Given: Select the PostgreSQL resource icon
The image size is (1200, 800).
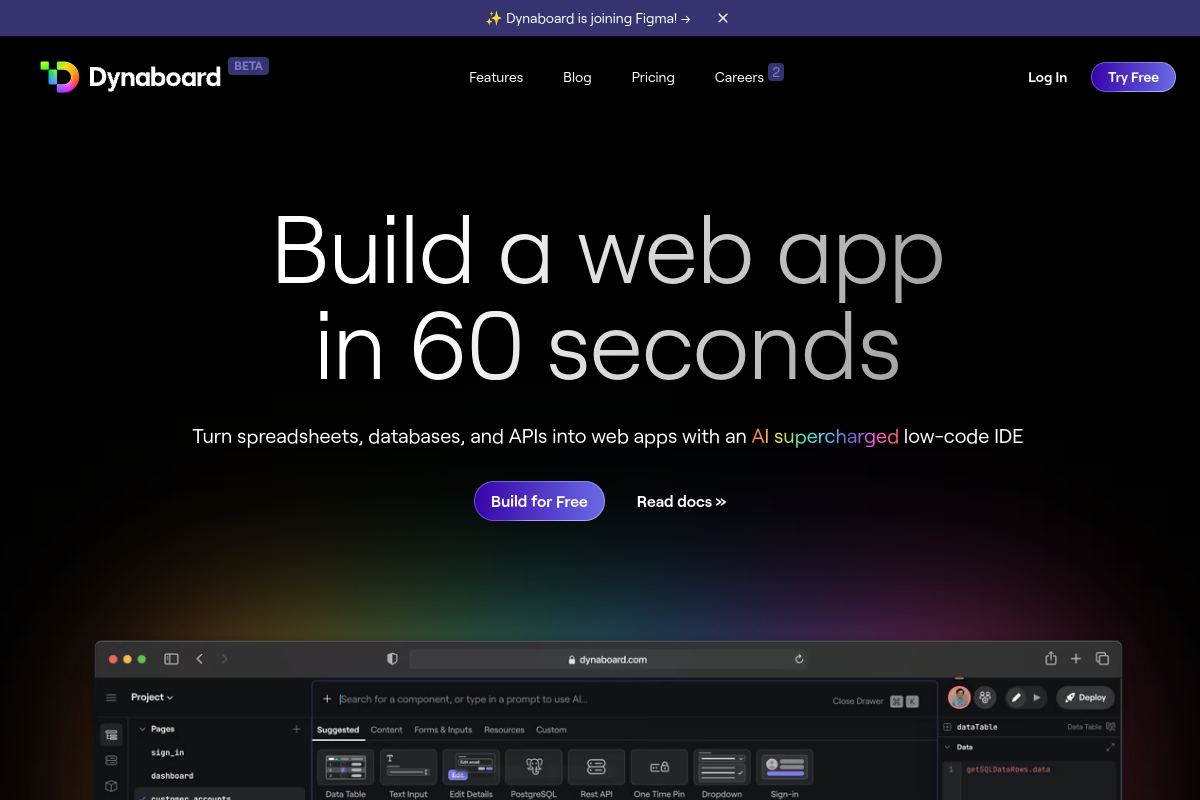Looking at the screenshot, I should point(534,768).
